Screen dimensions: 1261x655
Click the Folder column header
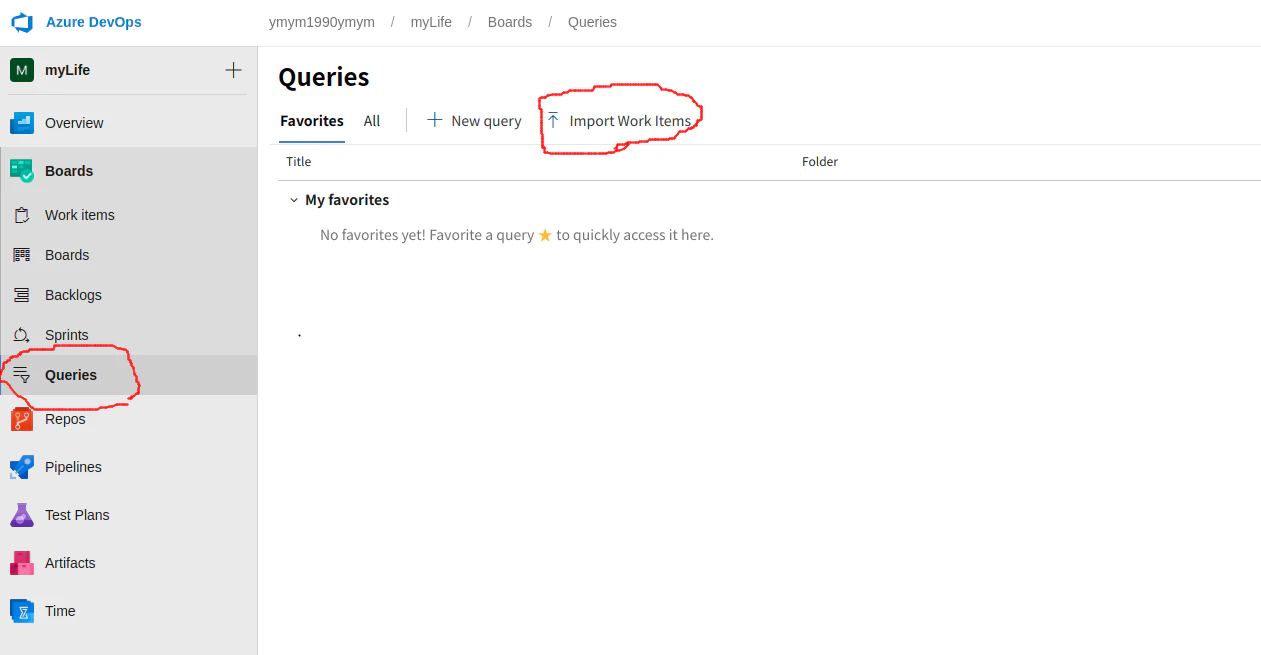tap(820, 161)
